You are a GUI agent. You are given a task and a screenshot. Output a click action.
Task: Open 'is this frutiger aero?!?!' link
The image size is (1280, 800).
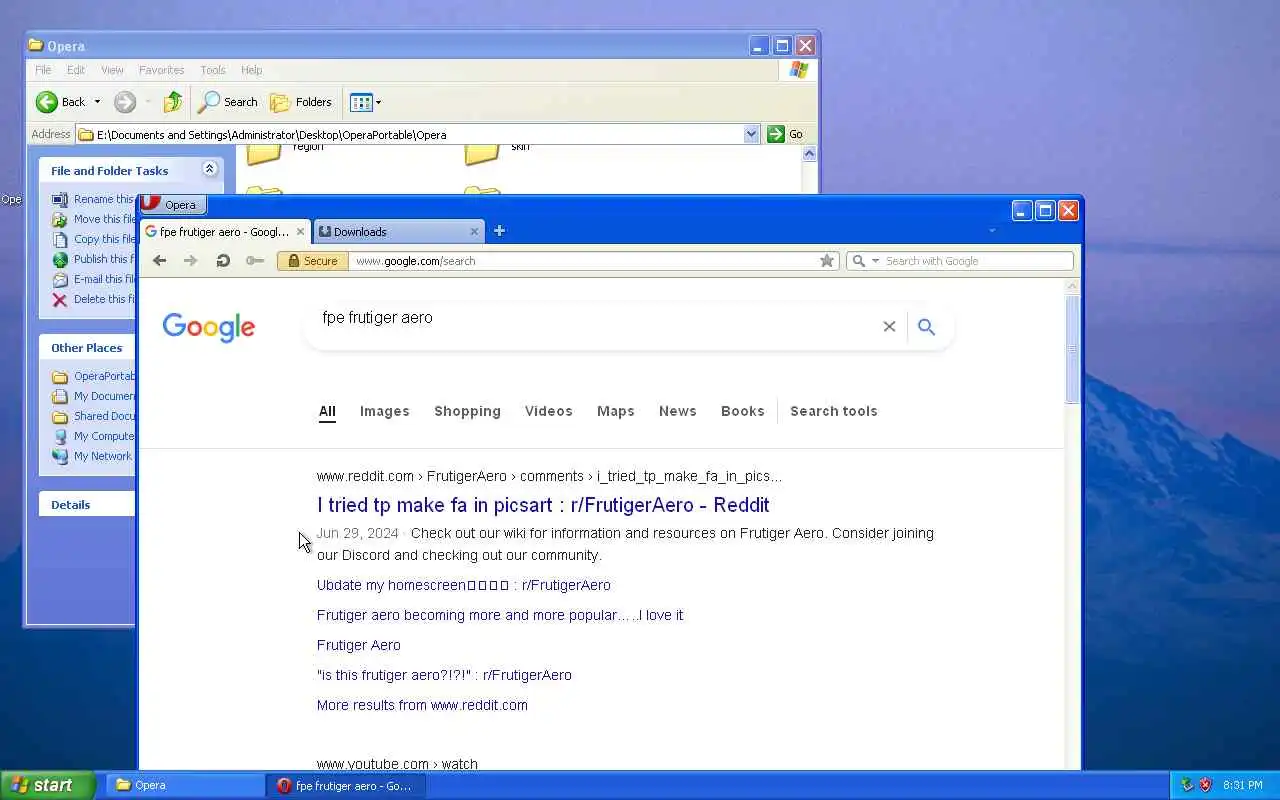tap(444, 675)
